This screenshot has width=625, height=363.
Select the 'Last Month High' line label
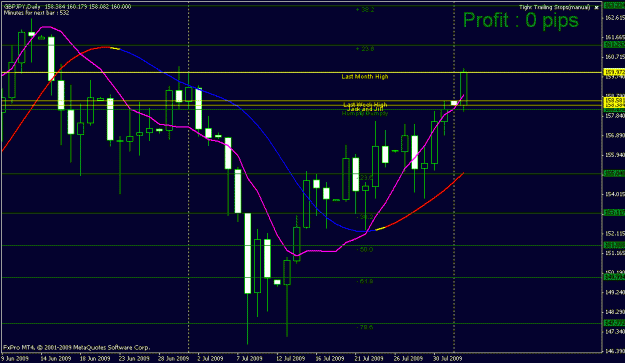tap(365, 77)
